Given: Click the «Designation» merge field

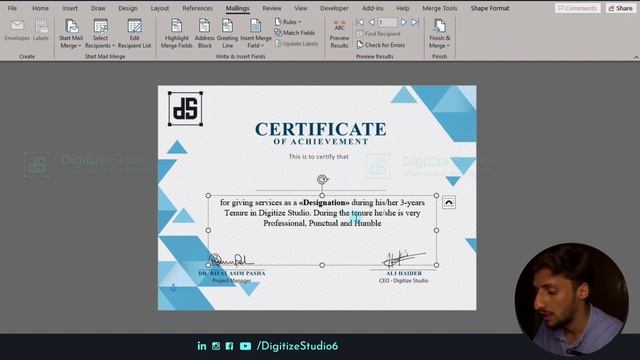Looking at the screenshot, I should [324, 202].
